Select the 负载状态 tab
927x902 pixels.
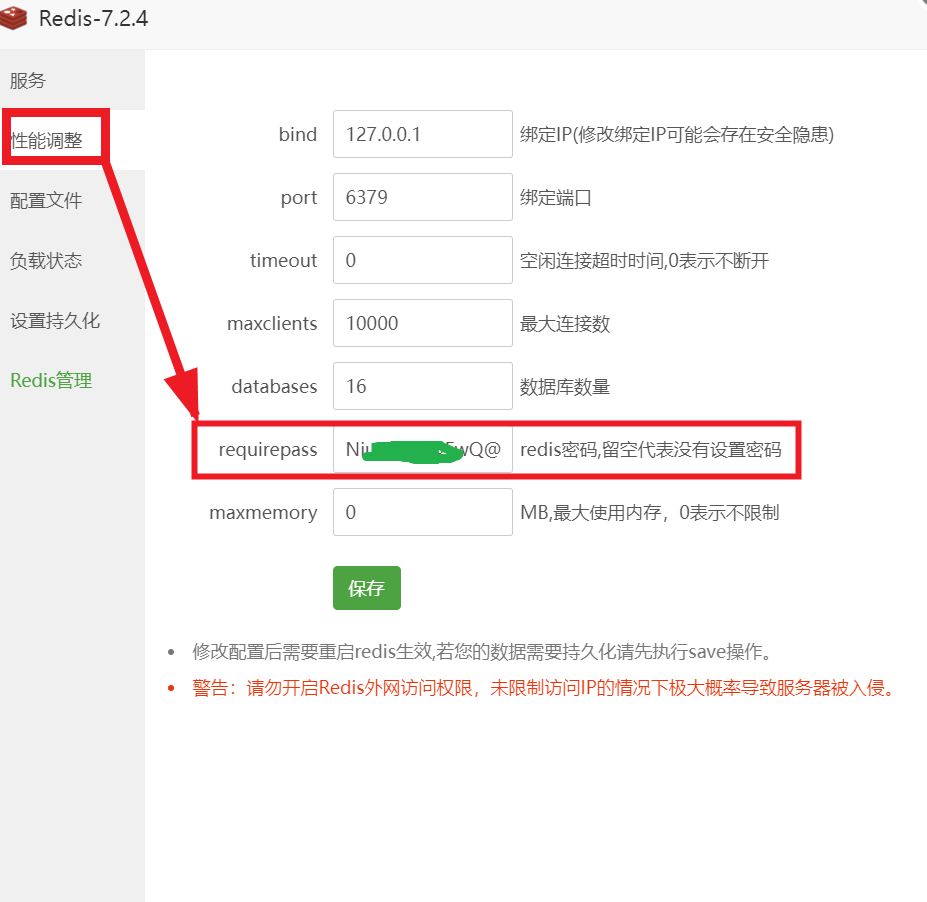46,261
